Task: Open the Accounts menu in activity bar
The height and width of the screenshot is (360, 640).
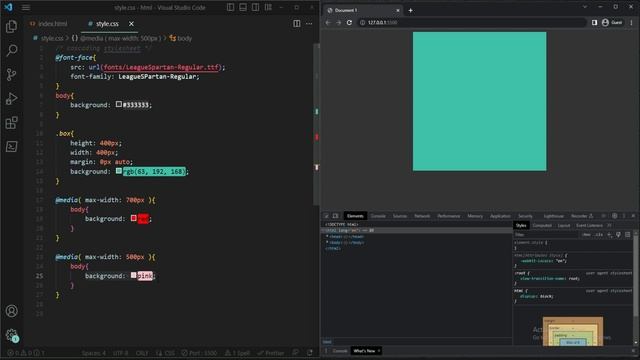Action: 11,311
